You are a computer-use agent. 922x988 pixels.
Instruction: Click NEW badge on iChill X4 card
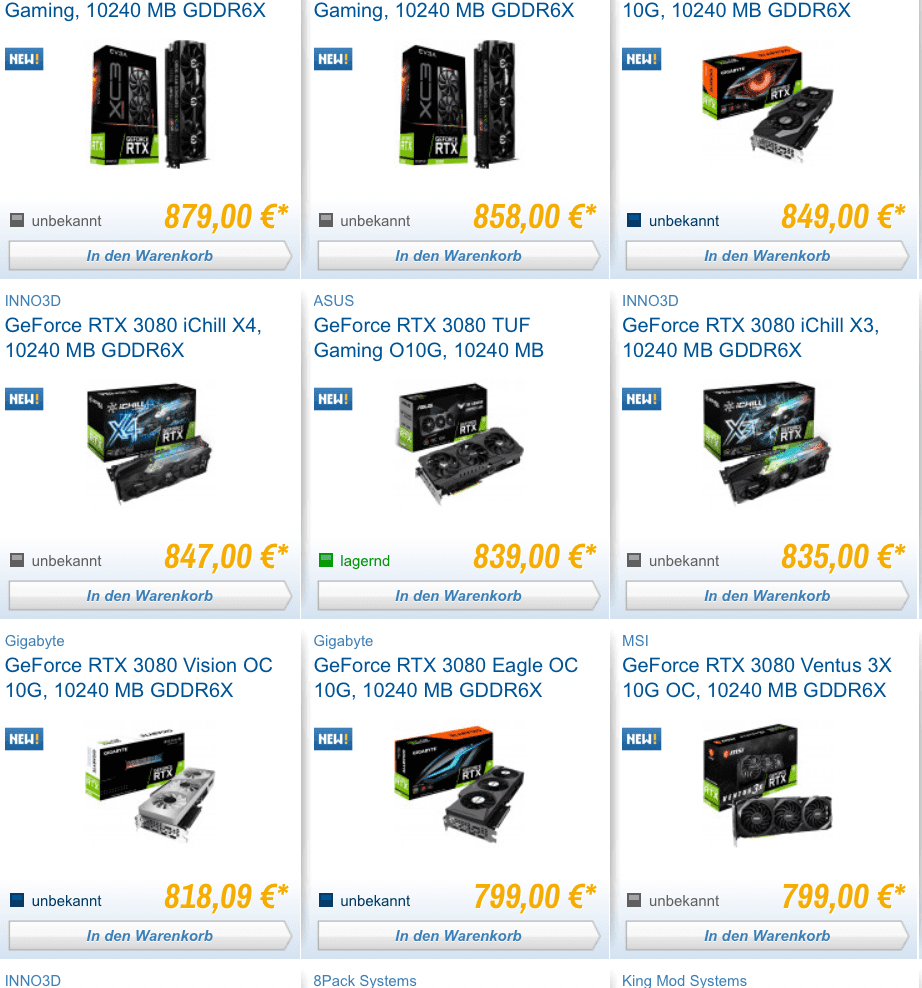point(24,399)
